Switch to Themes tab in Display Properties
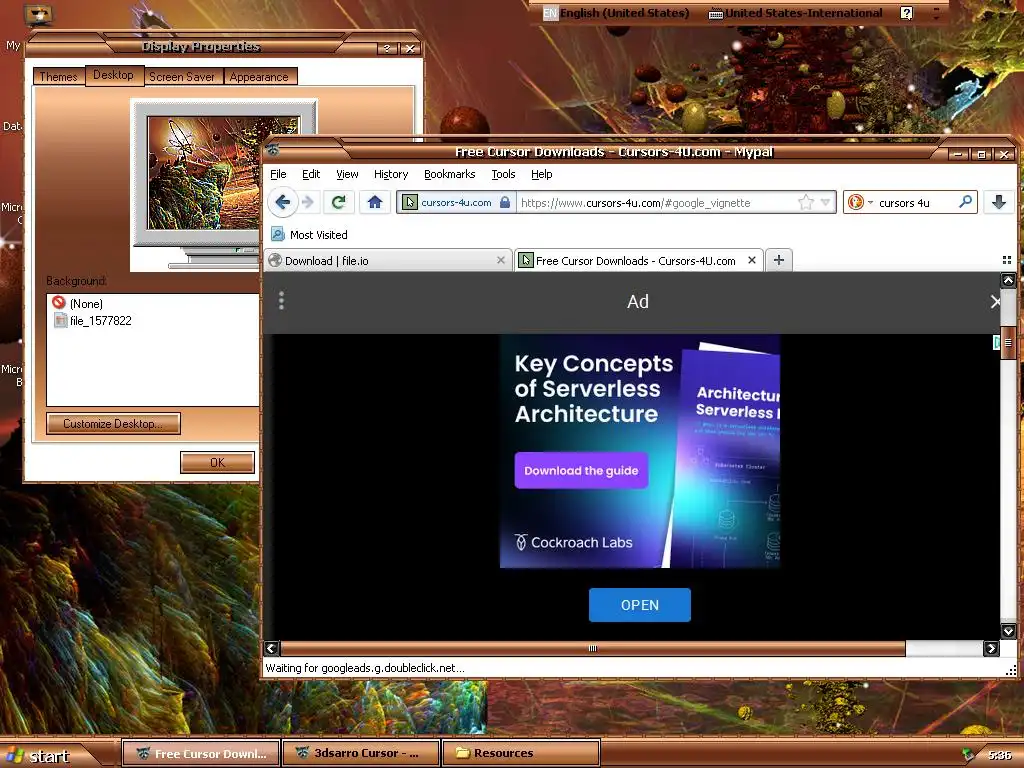This screenshot has height=768, width=1024. click(58, 76)
